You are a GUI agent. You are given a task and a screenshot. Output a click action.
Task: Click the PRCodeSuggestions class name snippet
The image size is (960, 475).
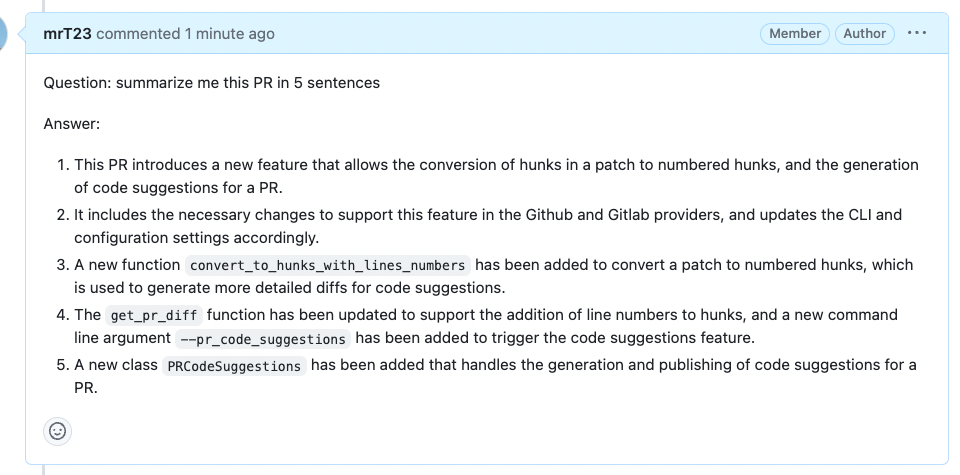coord(234,366)
